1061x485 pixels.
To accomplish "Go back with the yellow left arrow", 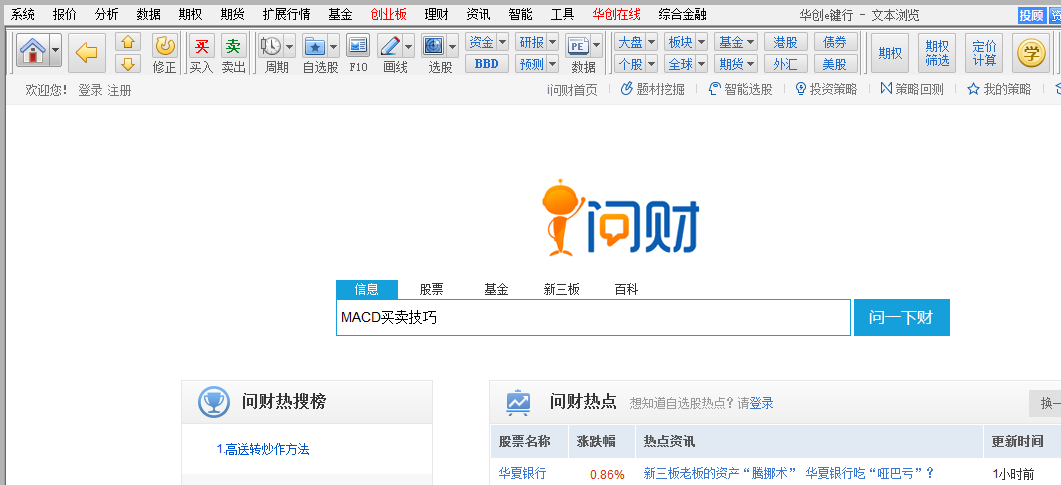I will point(87,52).
